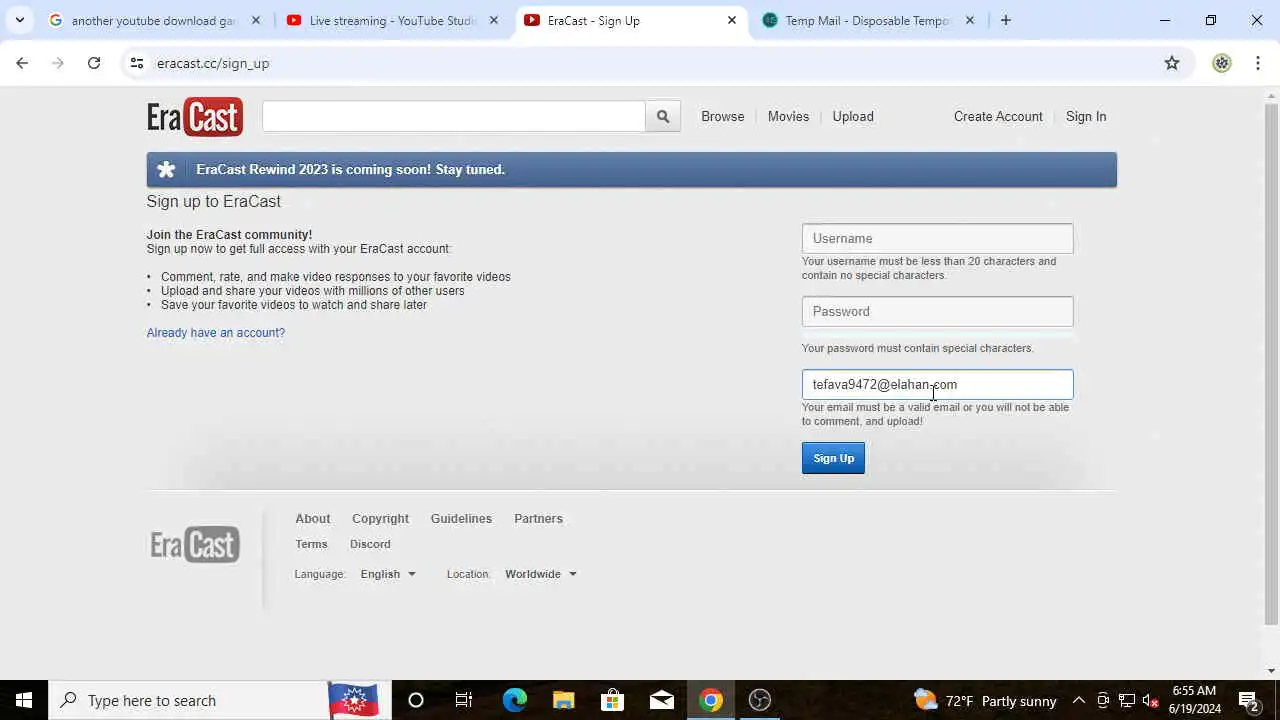Open the site information icon beside the URL
The width and height of the screenshot is (1280, 720).
(x=137, y=63)
